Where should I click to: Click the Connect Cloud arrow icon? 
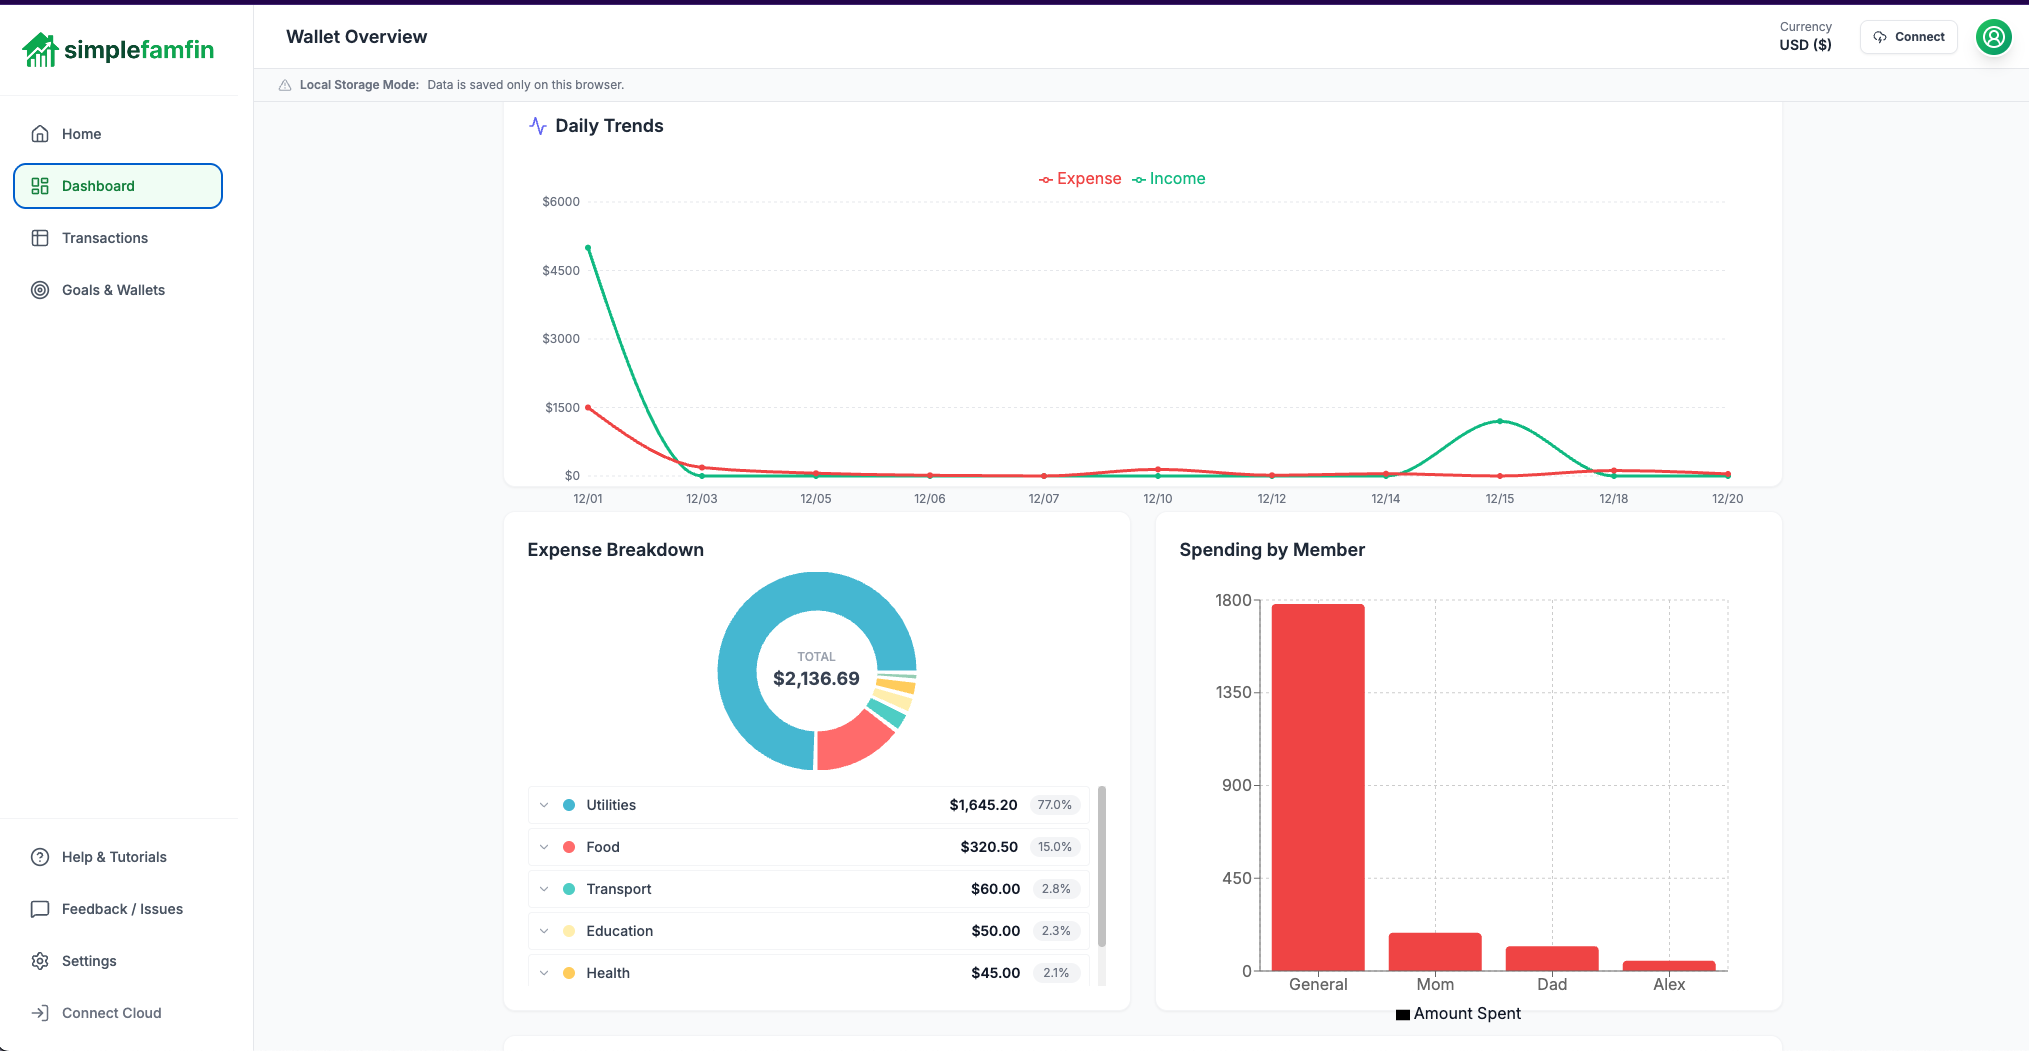(40, 1013)
